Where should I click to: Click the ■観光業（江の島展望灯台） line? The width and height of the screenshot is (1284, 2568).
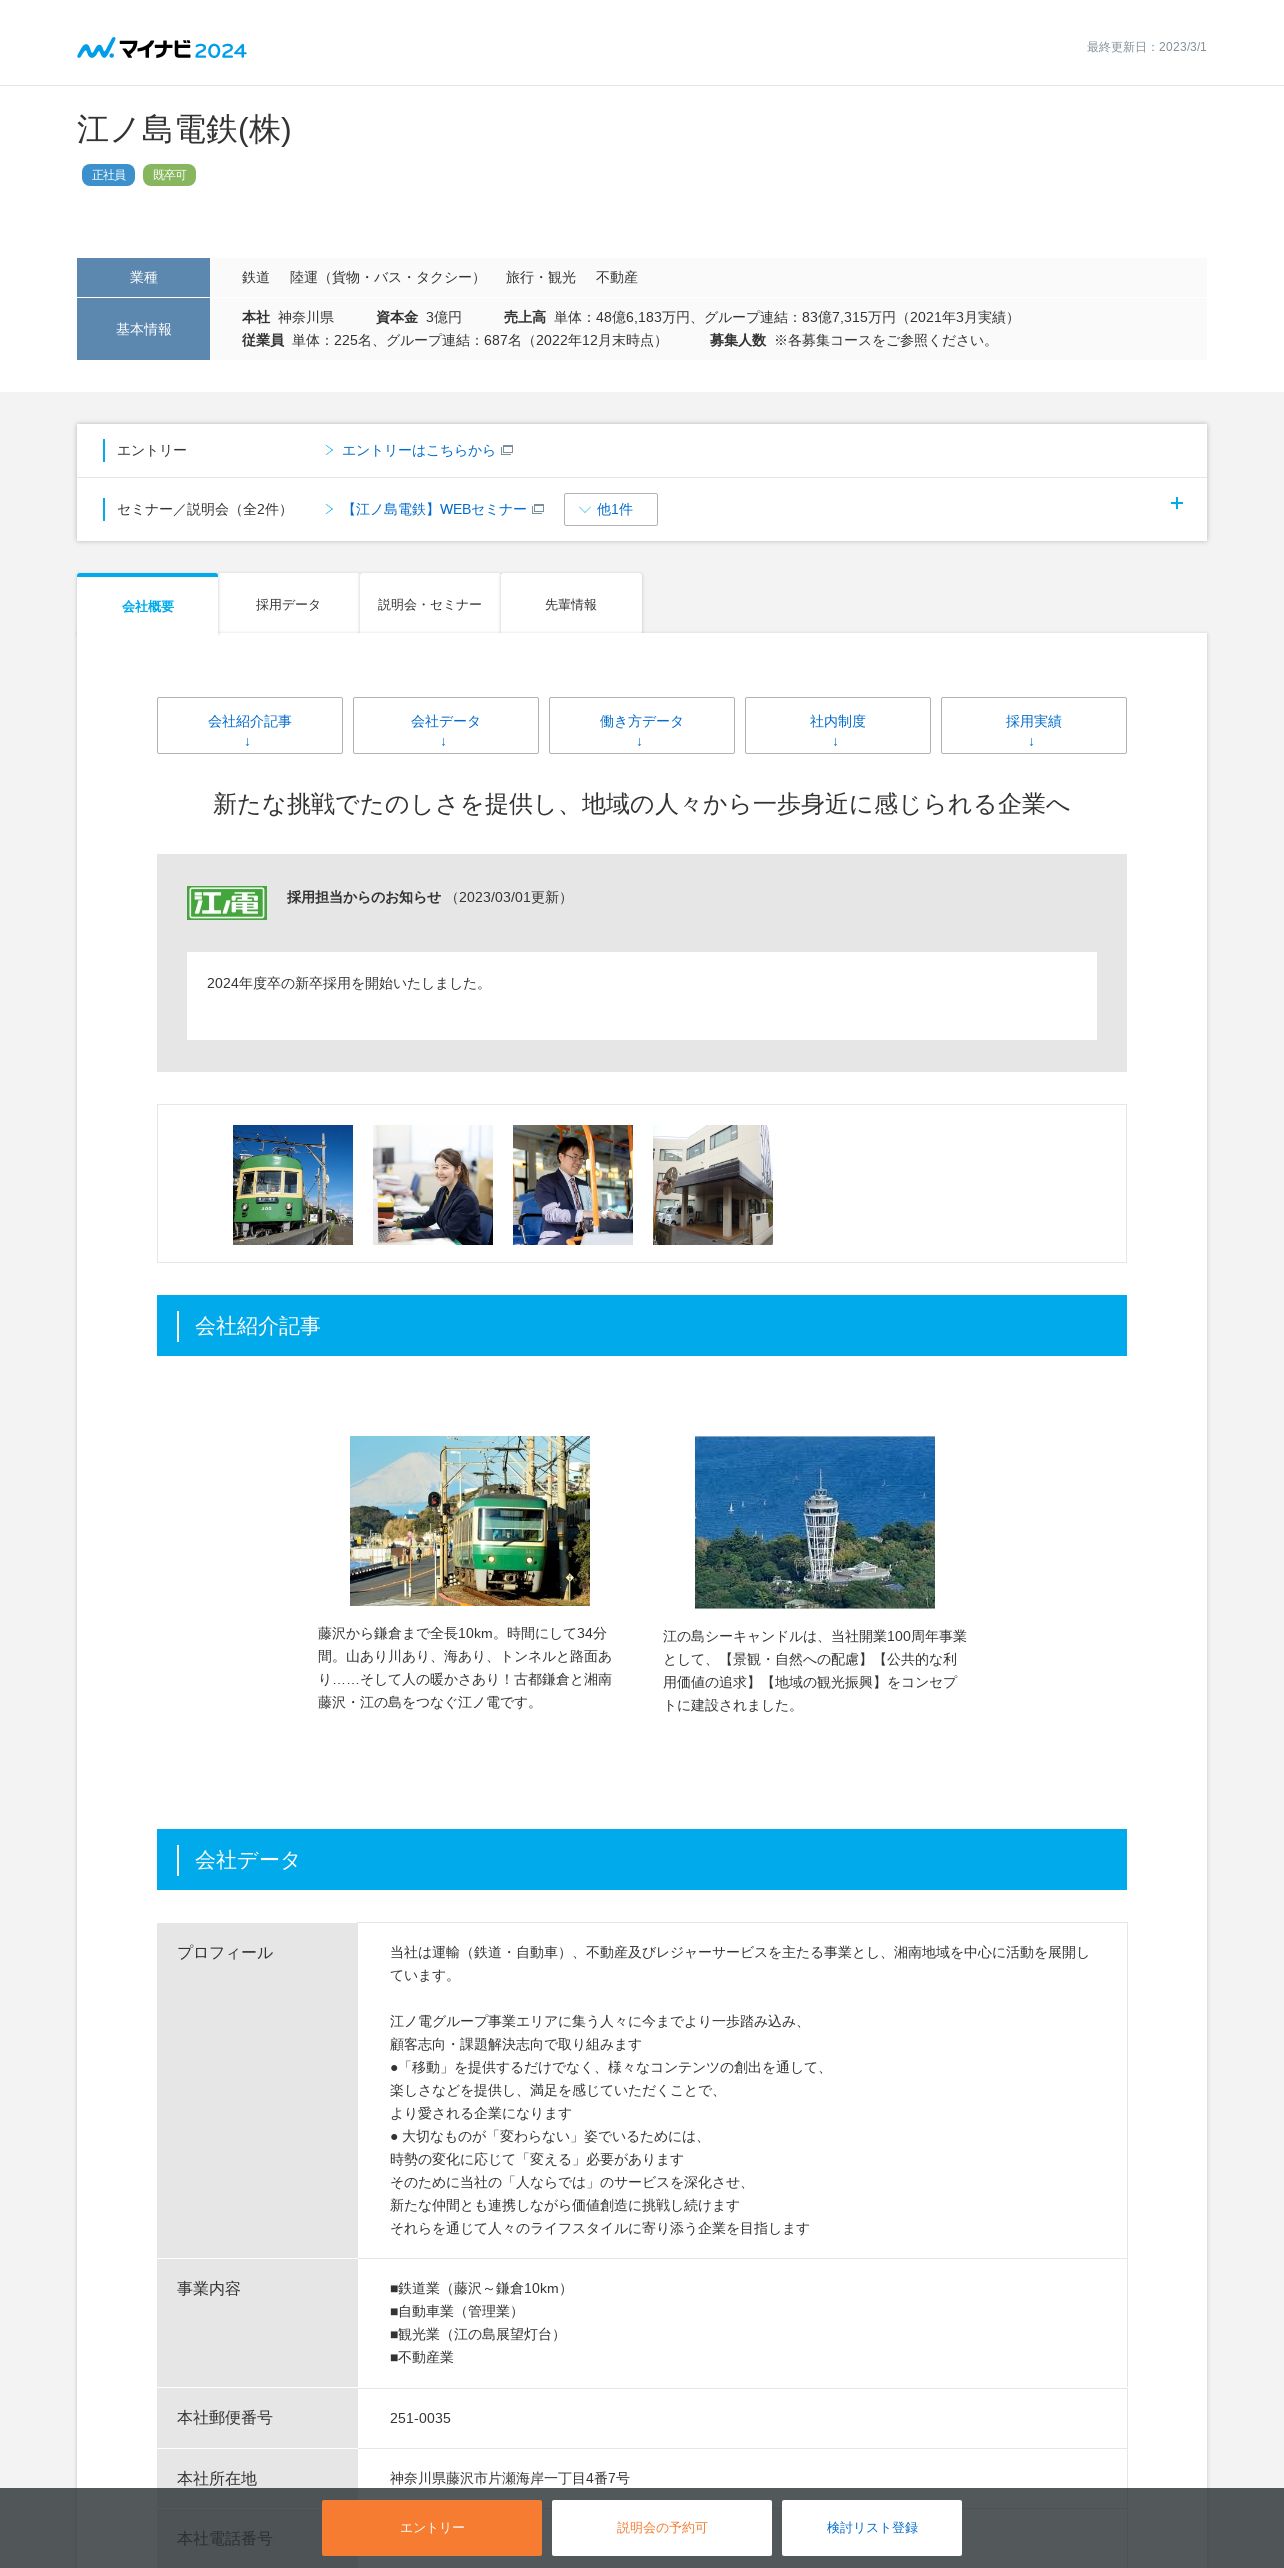[x=478, y=2334]
